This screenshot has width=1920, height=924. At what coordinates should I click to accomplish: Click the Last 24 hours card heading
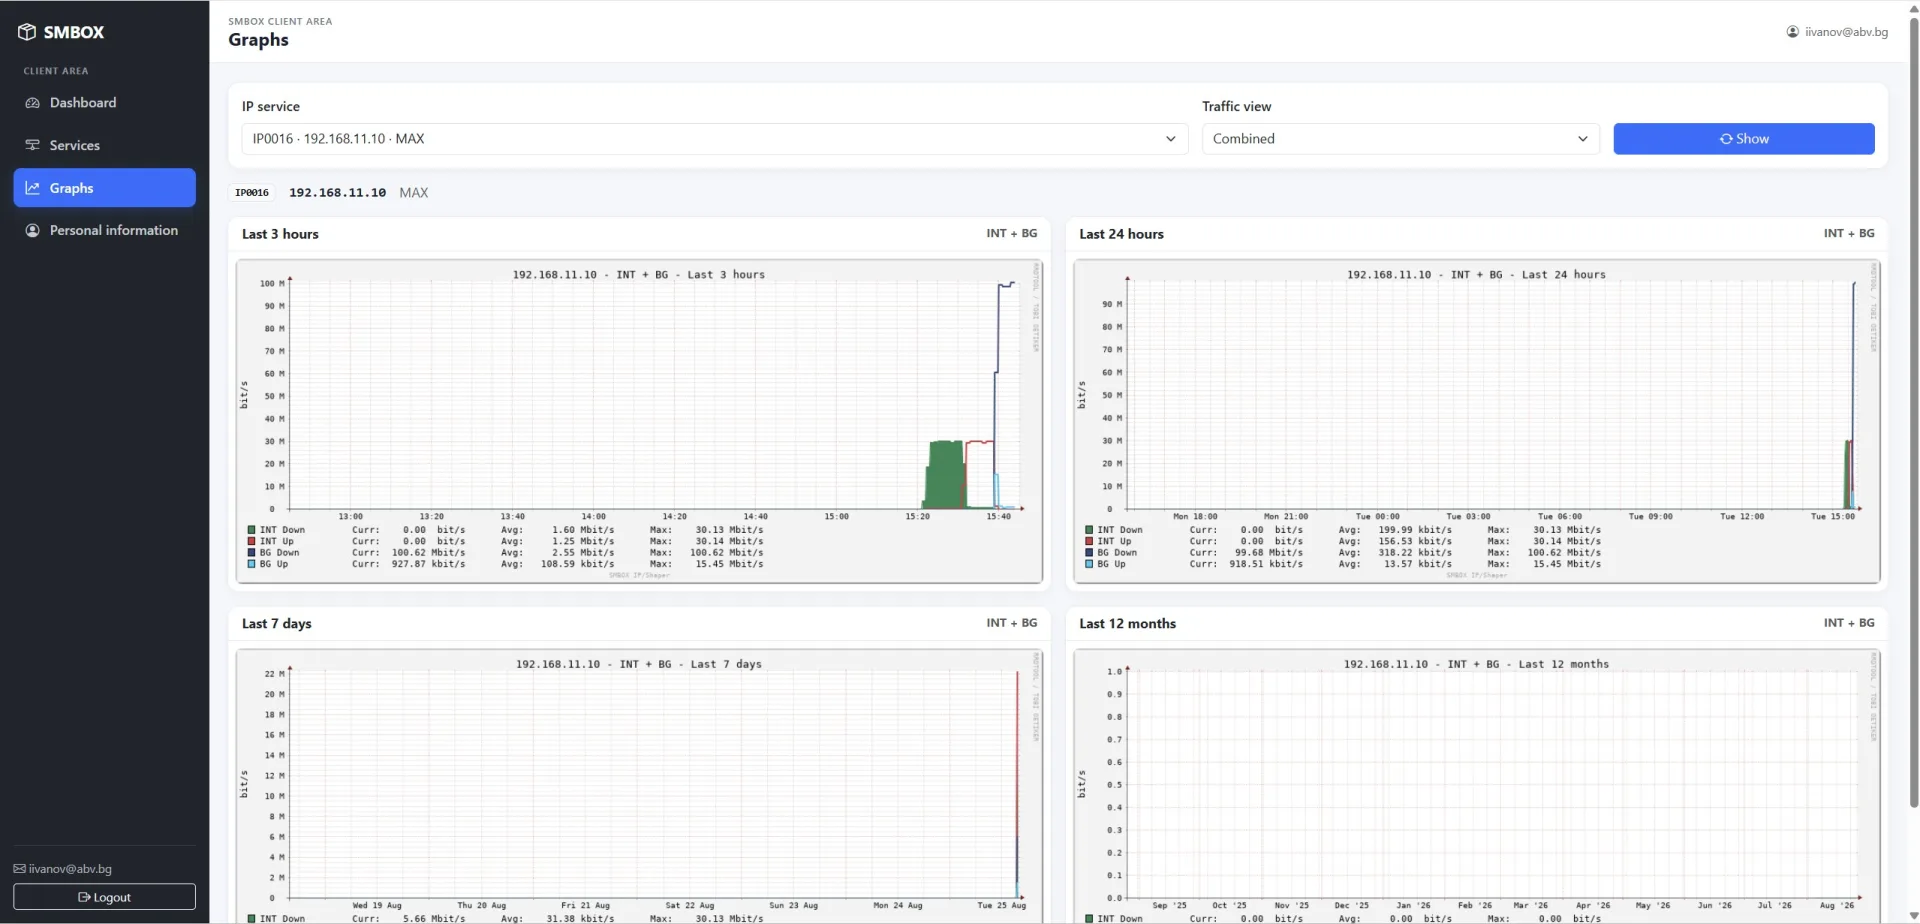click(x=1121, y=234)
